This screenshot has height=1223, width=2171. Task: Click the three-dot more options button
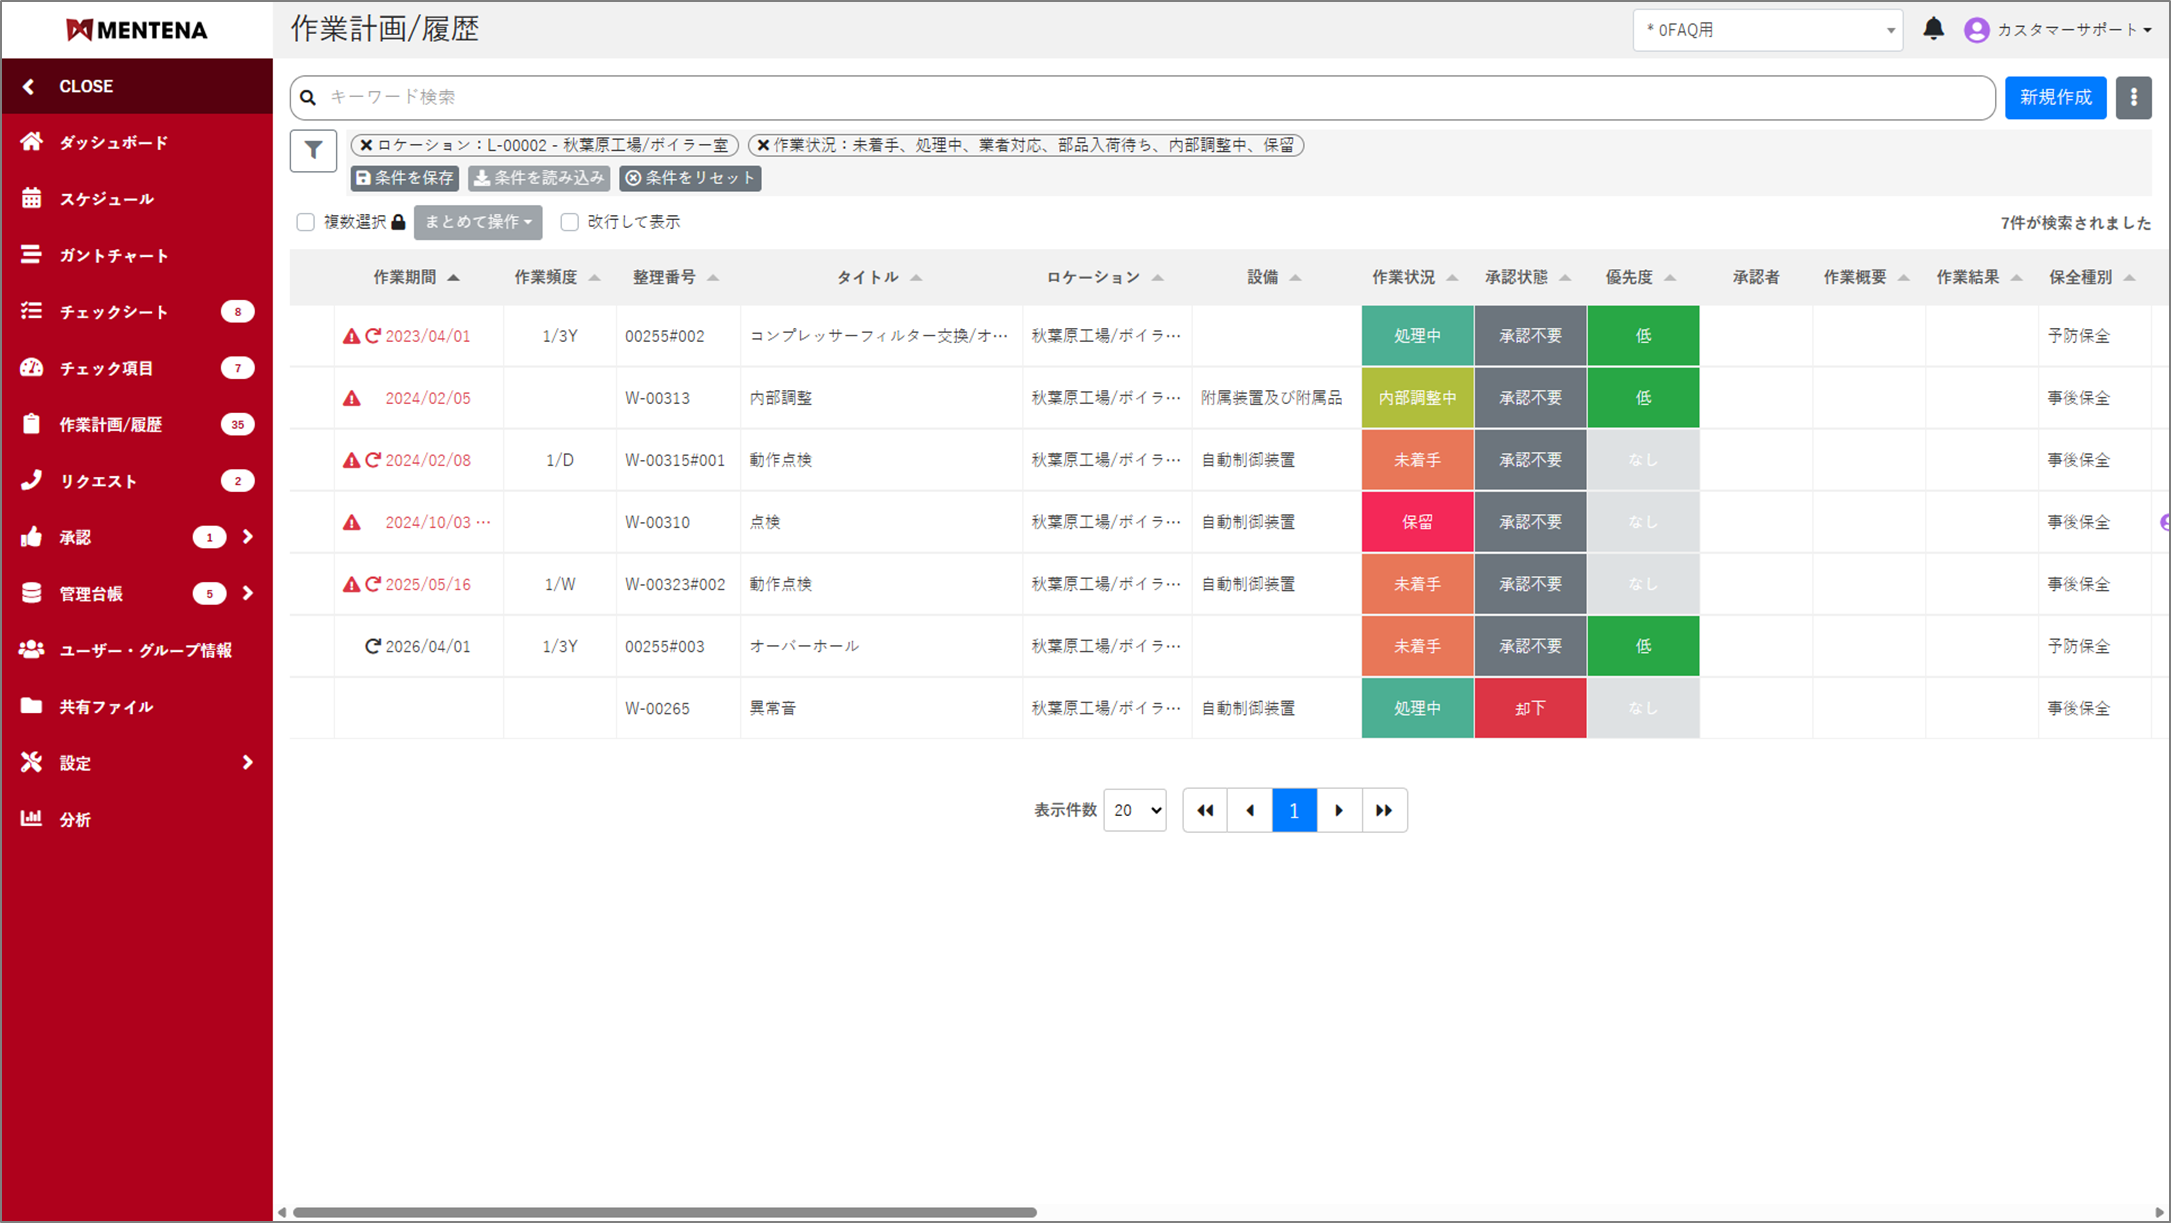click(2133, 97)
